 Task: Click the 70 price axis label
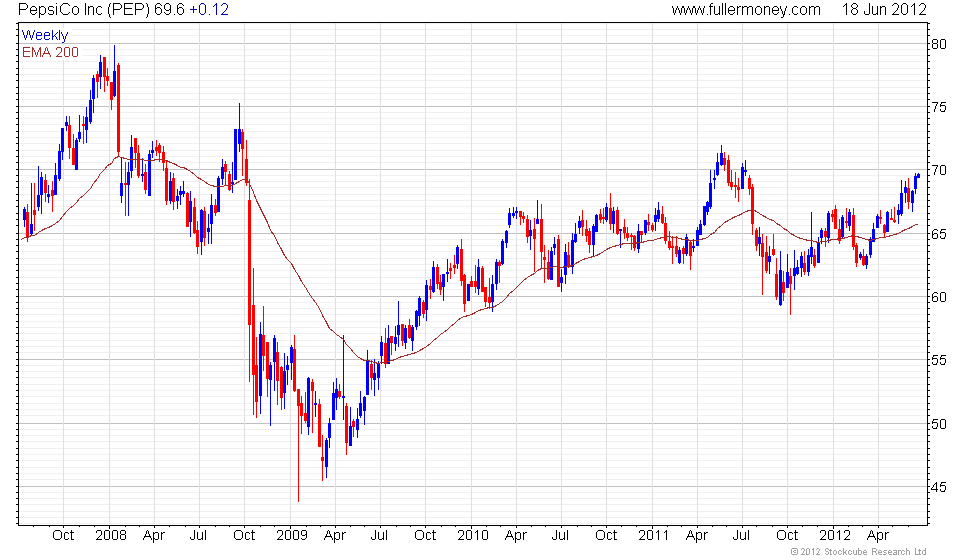tap(939, 170)
